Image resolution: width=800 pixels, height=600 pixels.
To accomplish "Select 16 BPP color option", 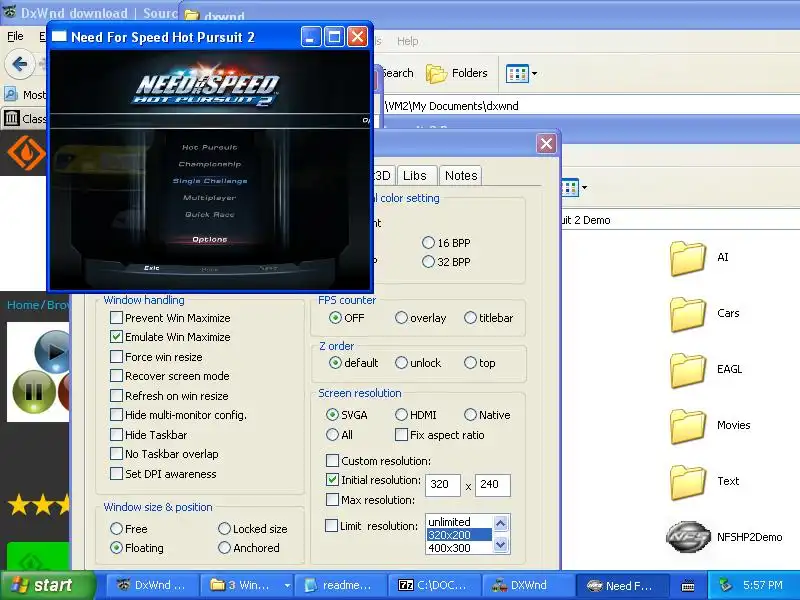I will tap(428, 243).
